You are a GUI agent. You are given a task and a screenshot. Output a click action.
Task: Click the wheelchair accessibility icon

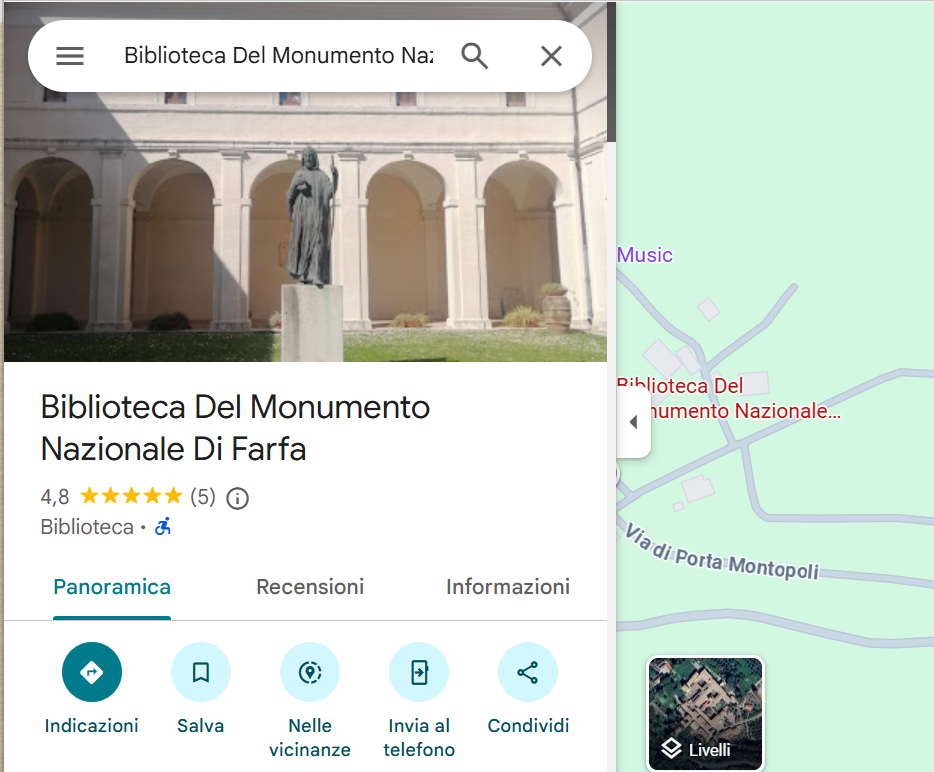coord(163,527)
